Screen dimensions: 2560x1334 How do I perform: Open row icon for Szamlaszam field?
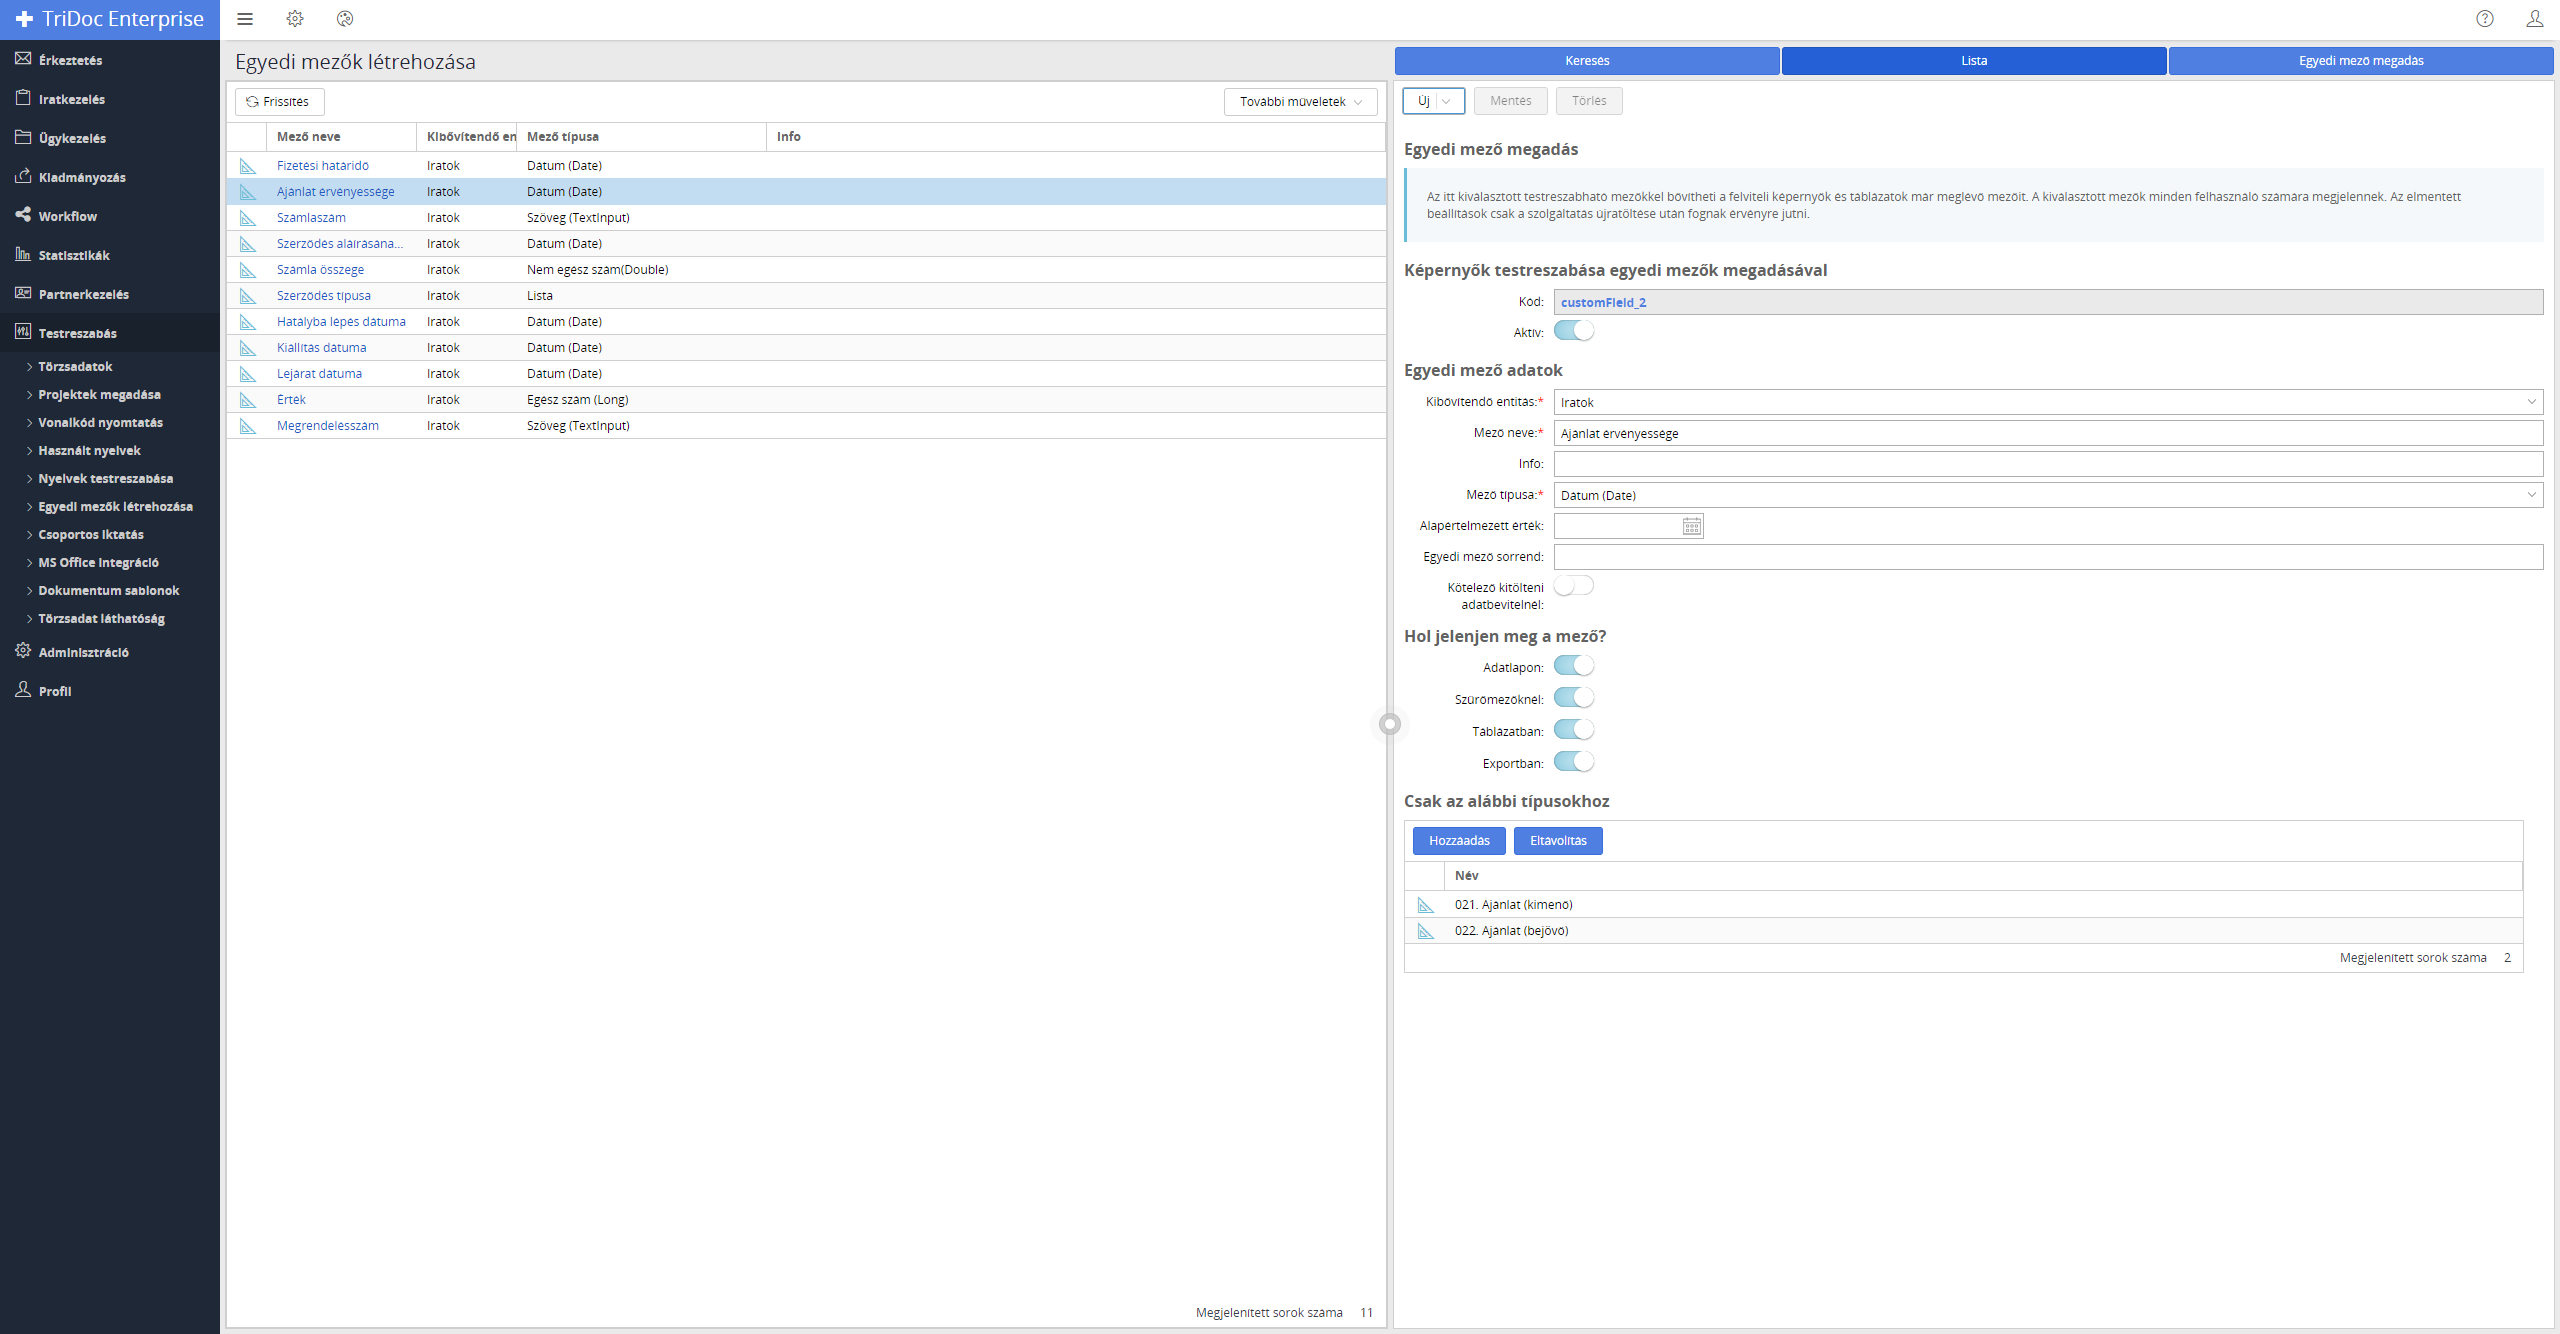[x=248, y=218]
